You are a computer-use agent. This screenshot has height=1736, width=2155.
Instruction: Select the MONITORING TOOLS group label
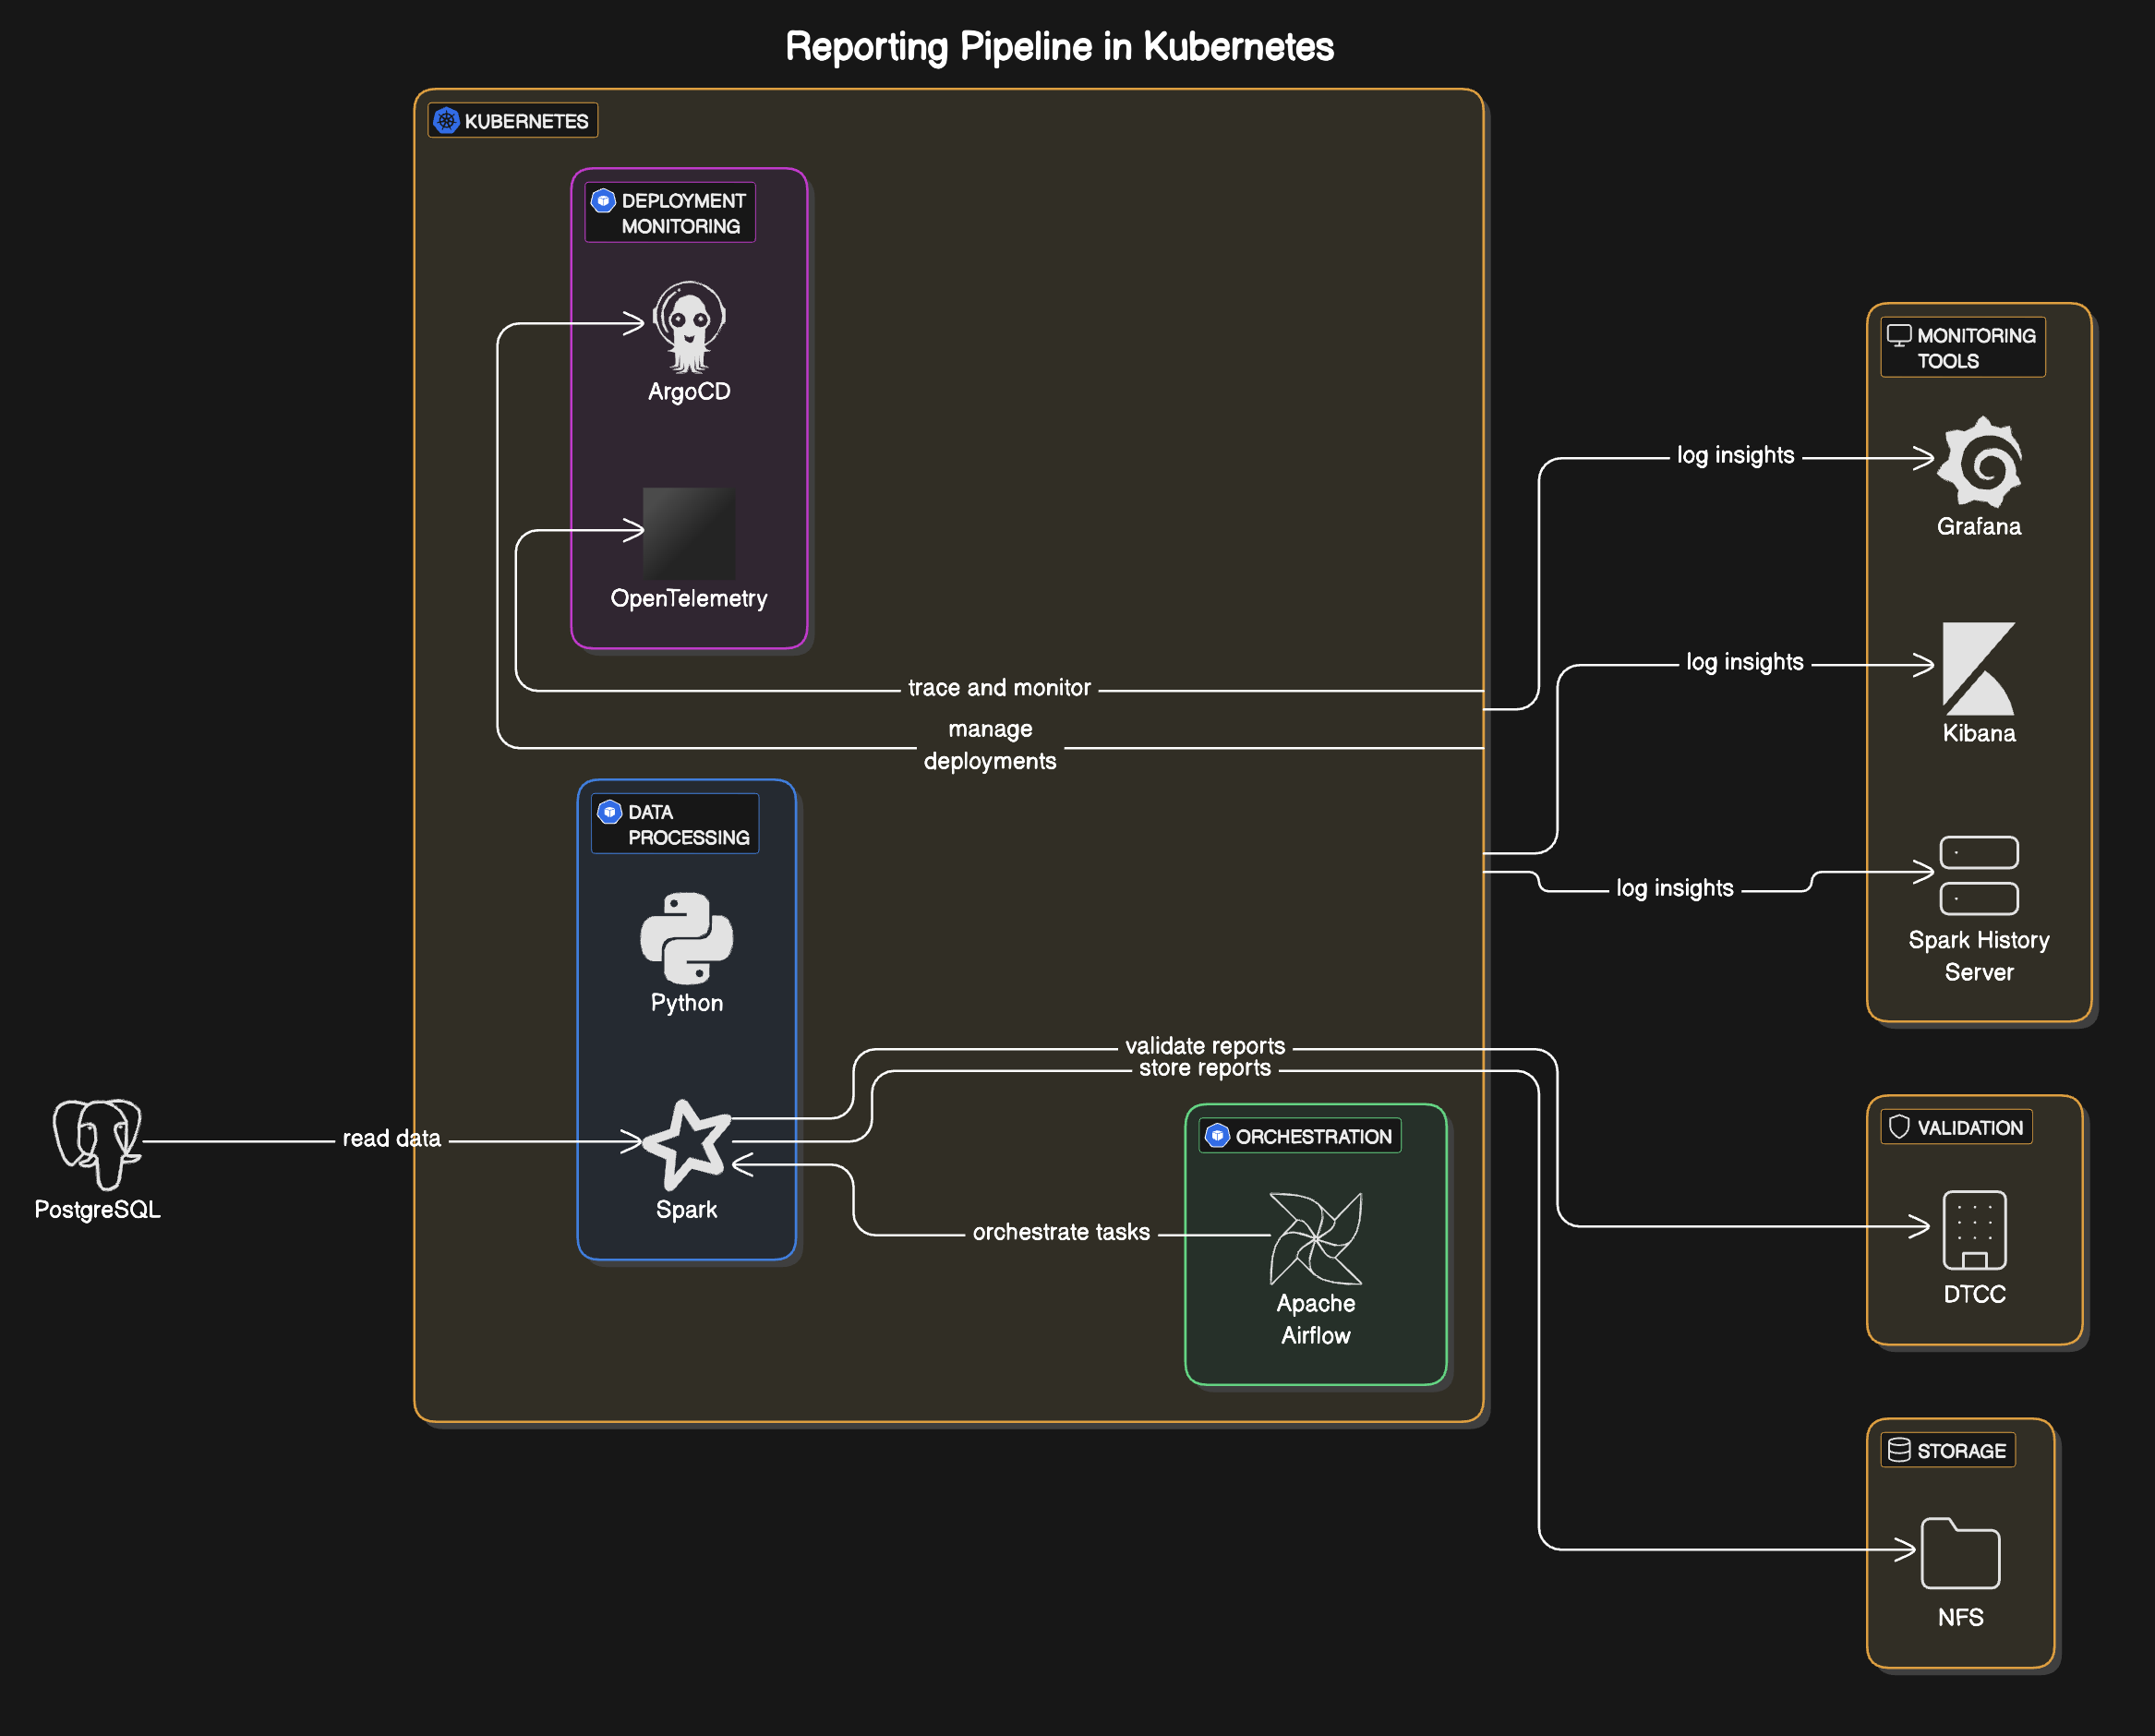[x=1963, y=348]
